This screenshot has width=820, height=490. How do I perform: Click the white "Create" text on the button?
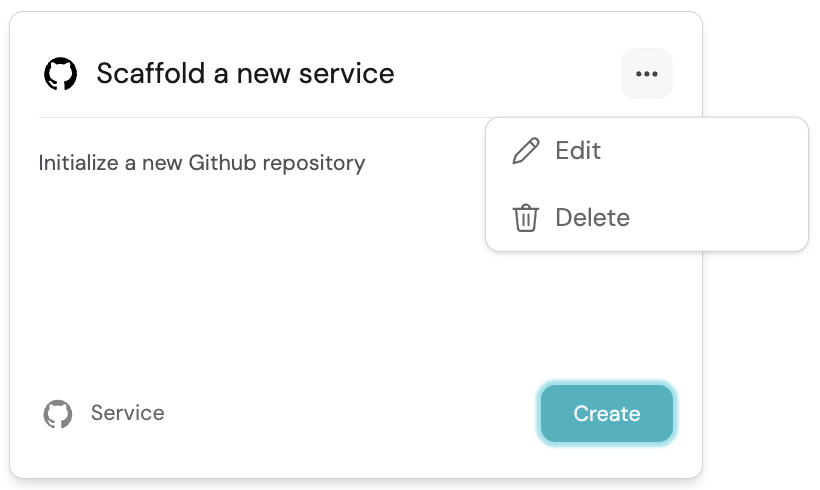coord(607,414)
